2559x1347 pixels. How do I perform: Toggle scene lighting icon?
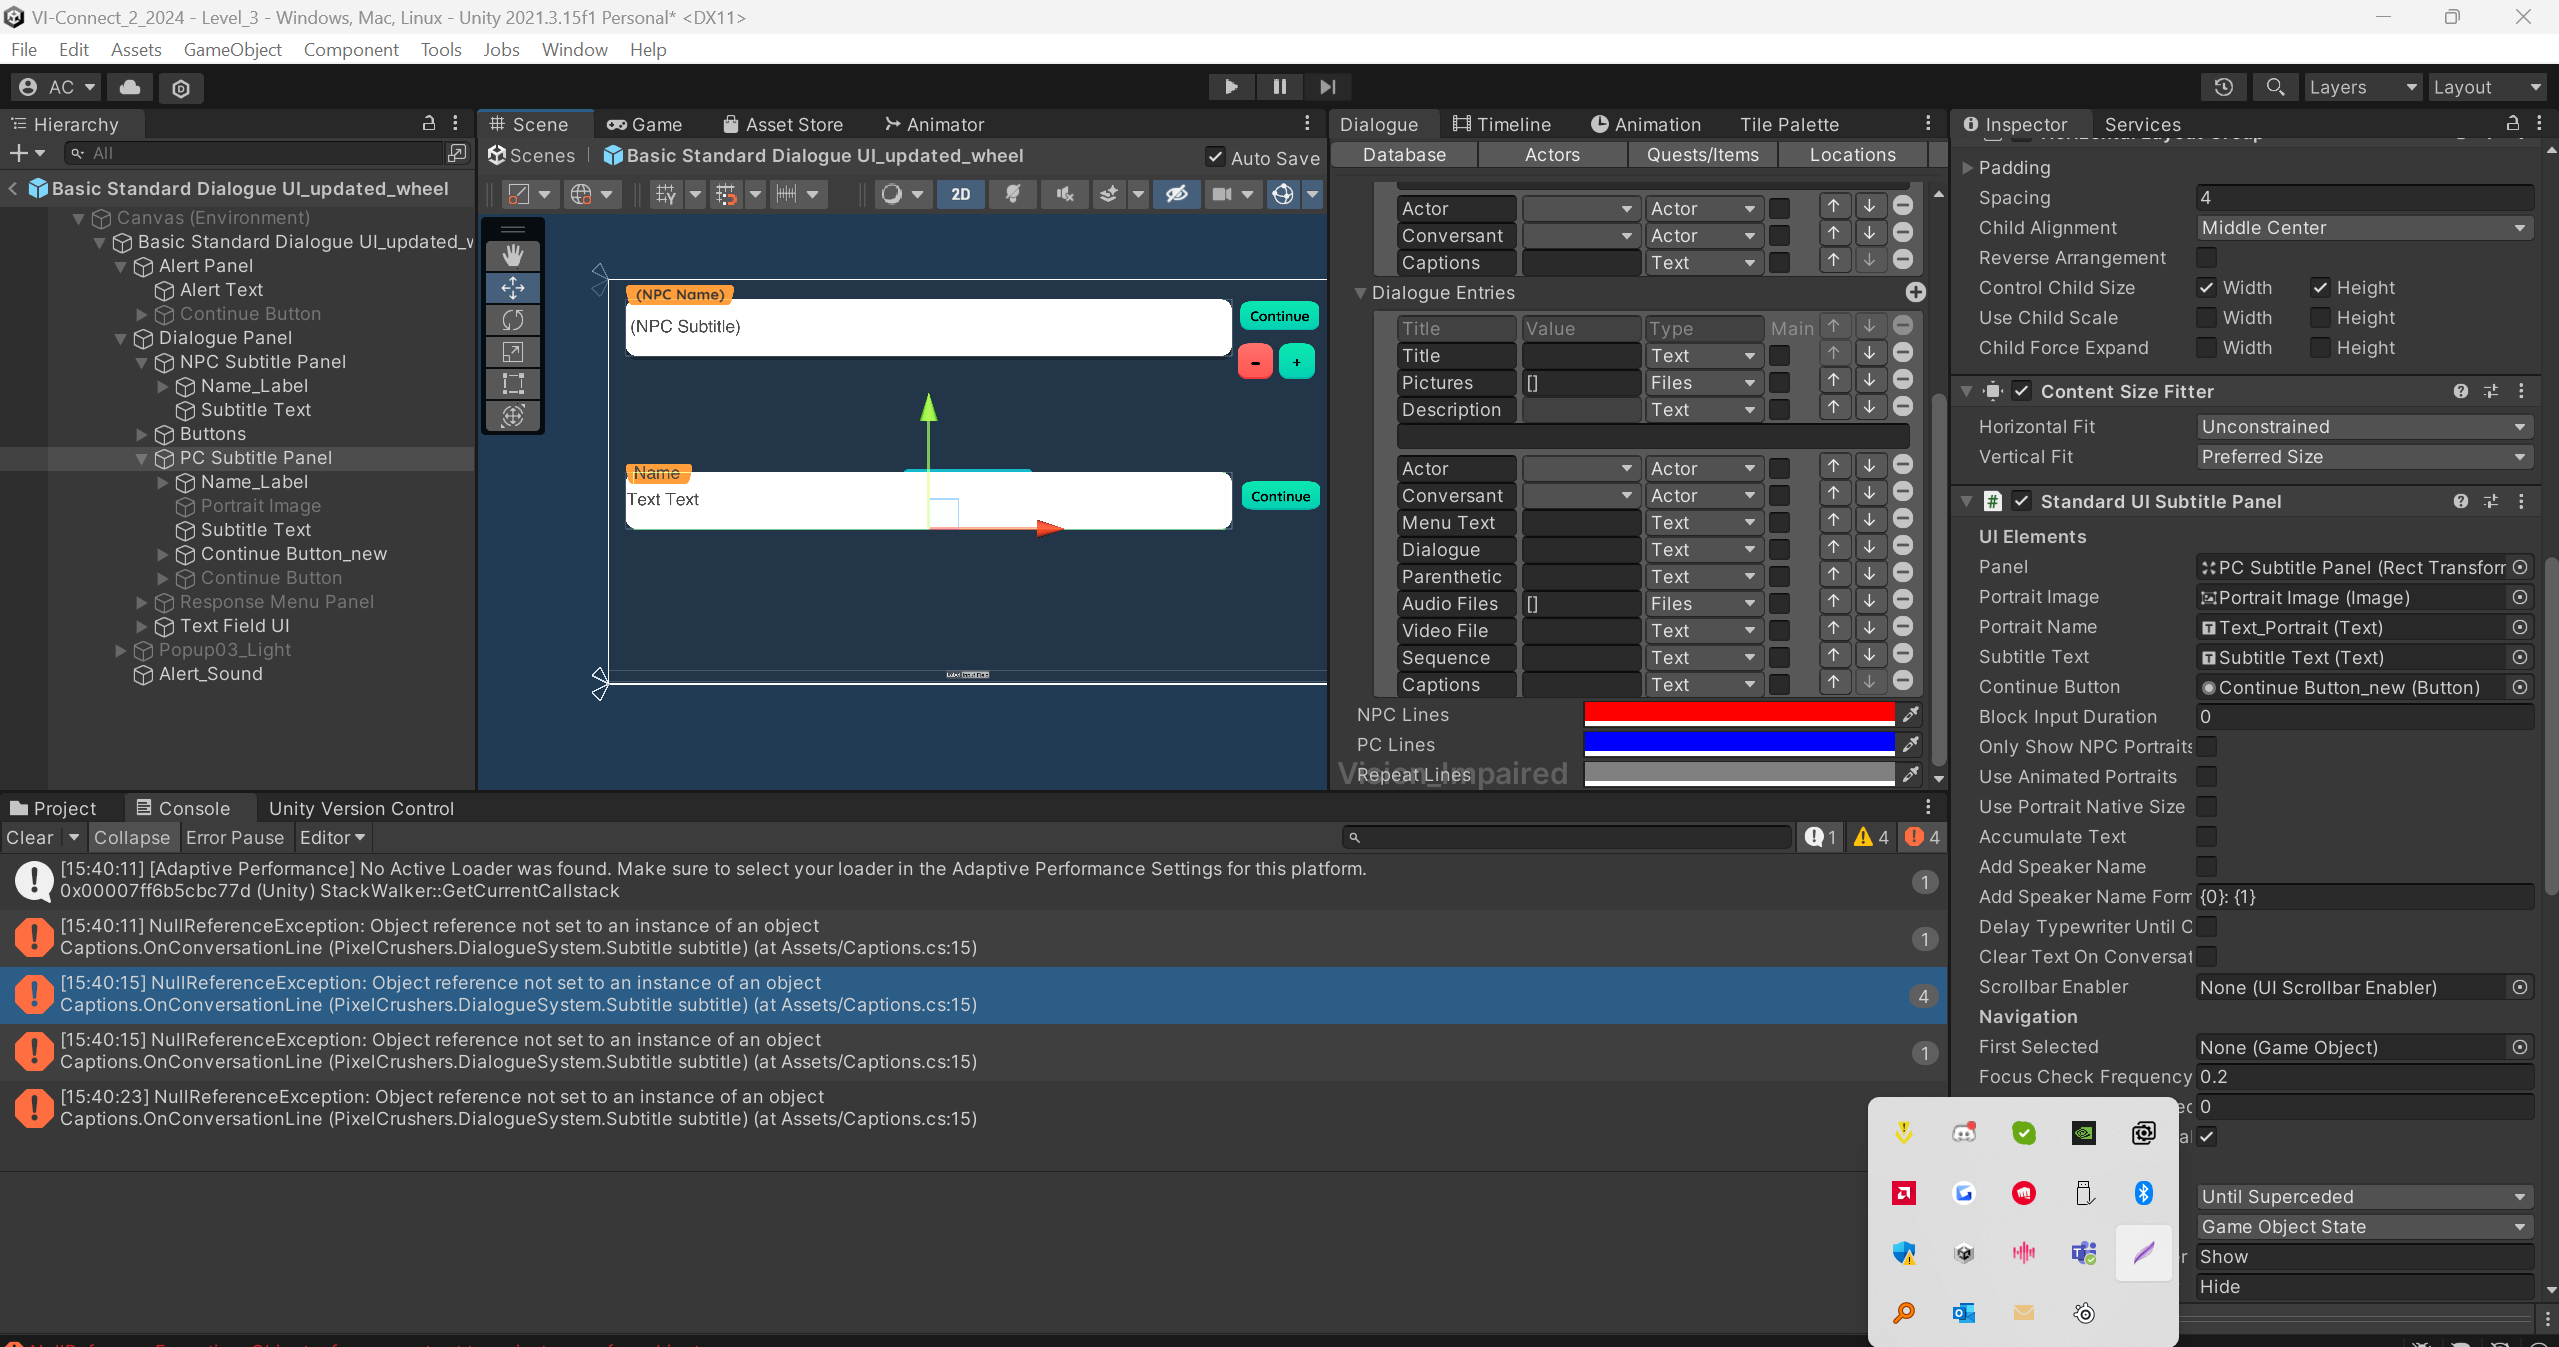point(1013,194)
